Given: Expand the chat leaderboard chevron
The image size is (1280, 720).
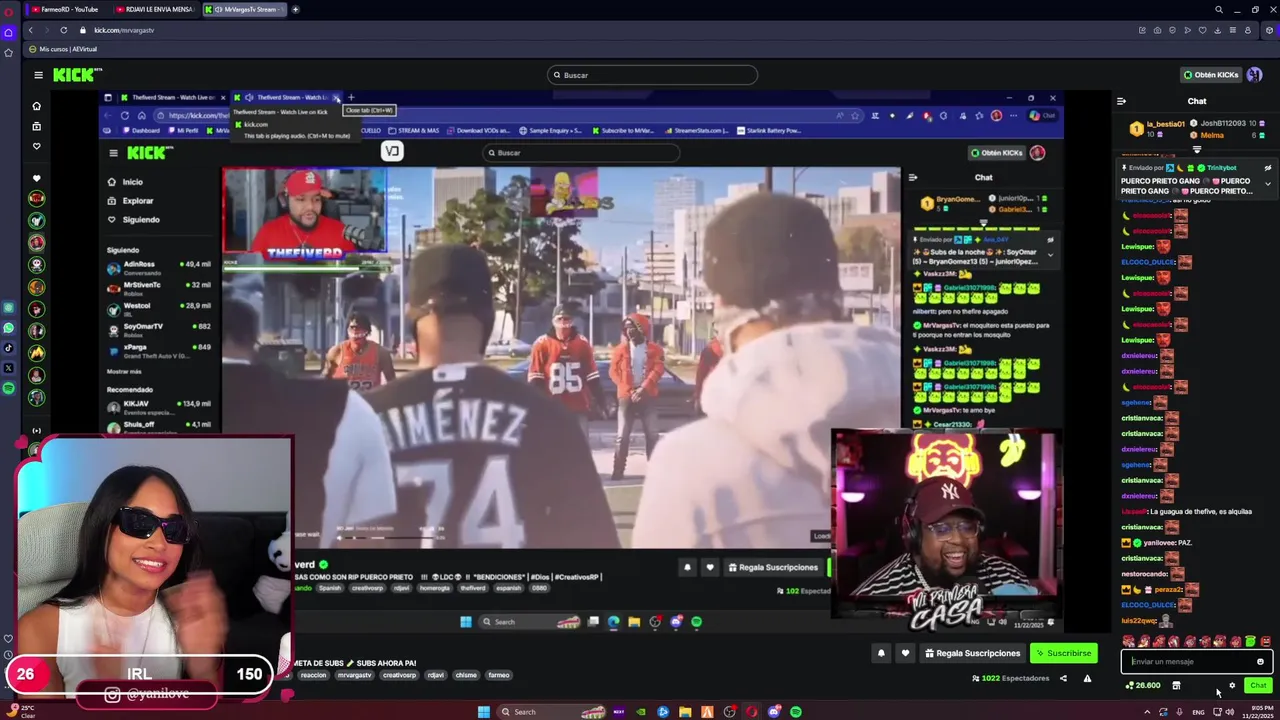Looking at the screenshot, I should [x=1197, y=150].
